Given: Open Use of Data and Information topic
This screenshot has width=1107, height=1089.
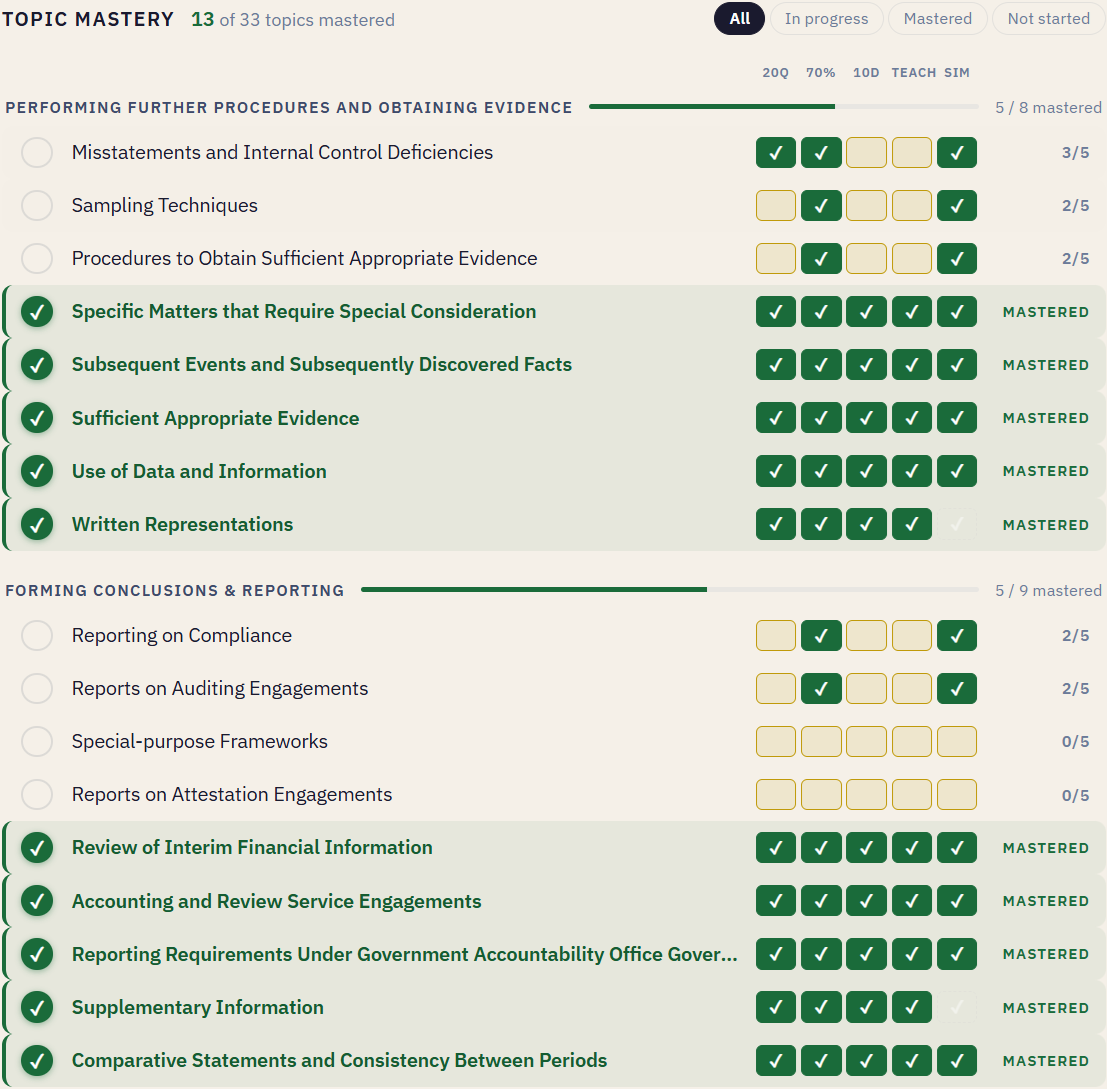Looking at the screenshot, I should coord(199,471).
